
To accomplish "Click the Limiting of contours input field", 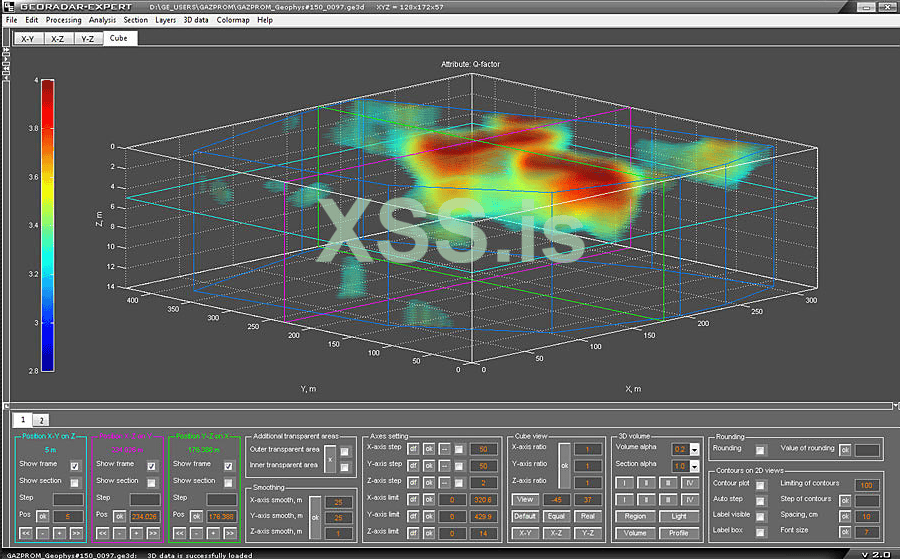I will [x=866, y=485].
